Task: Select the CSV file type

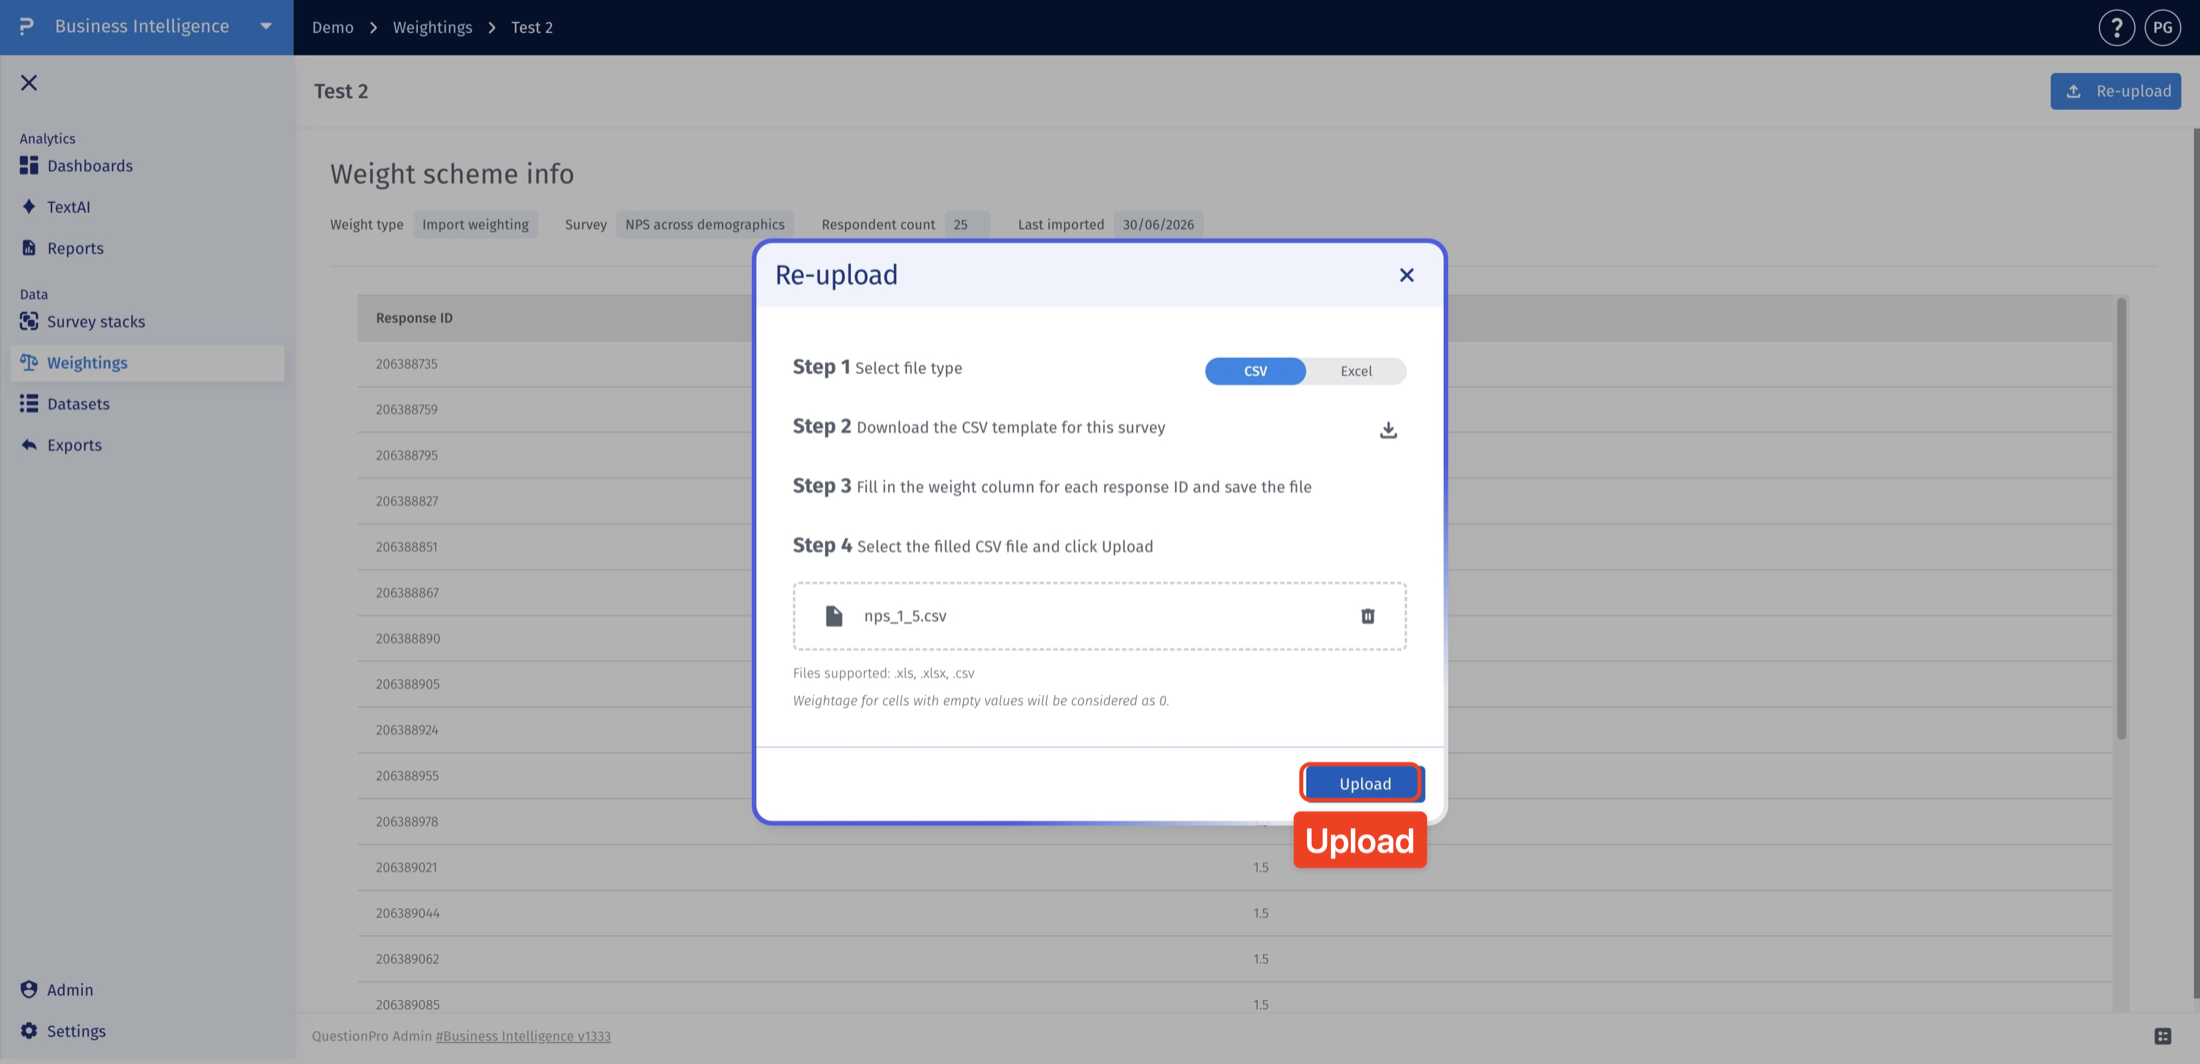Action: click(1255, 371)
